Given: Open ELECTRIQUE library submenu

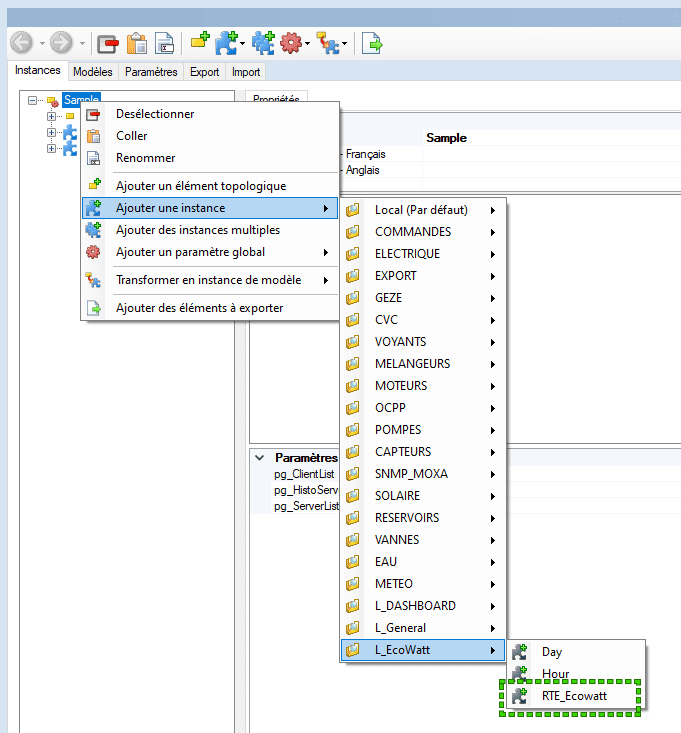Looking at the screenshot, I should point(423,254).
